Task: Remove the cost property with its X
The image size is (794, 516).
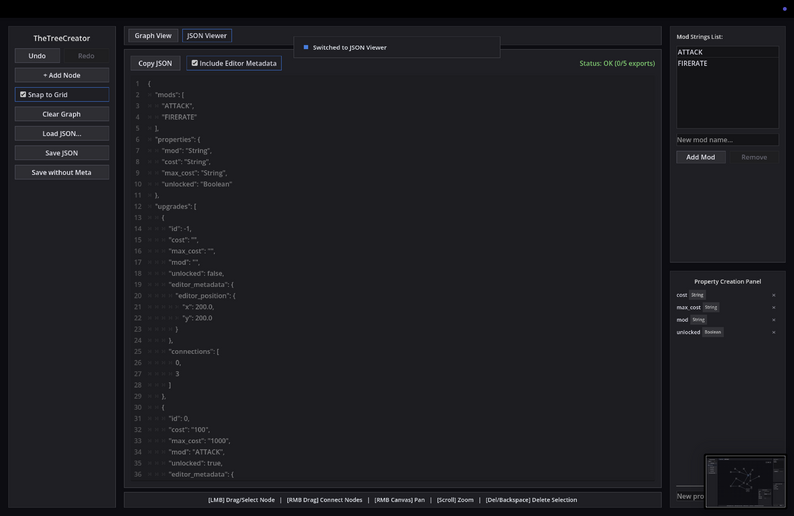Action: coord(773,295)
